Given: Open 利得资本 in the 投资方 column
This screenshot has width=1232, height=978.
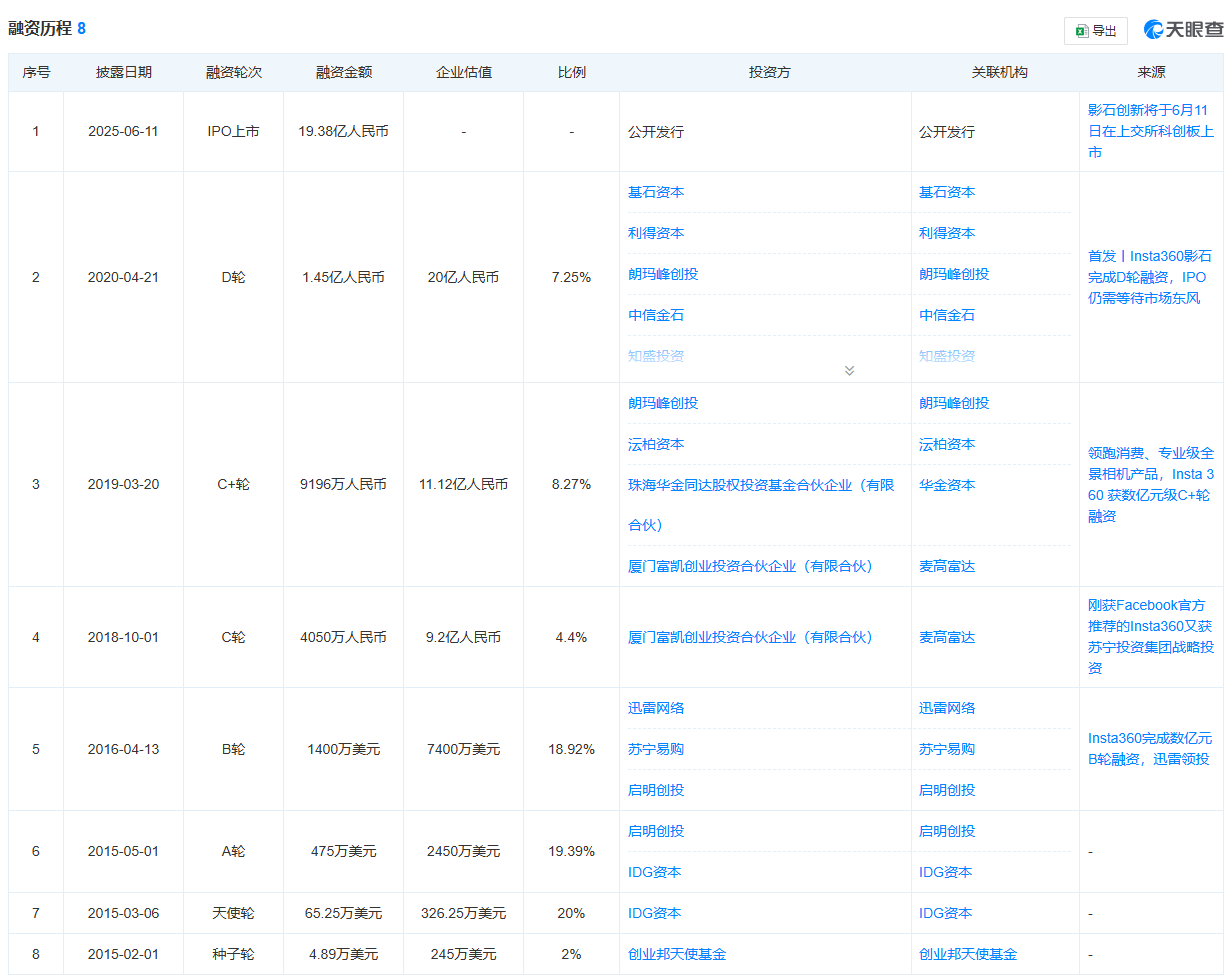Looking at the screenshot, I should click(656, 233).
